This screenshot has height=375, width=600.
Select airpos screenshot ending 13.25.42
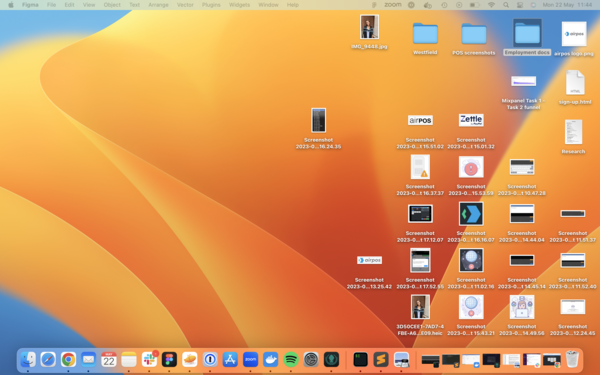pos(369,272)
